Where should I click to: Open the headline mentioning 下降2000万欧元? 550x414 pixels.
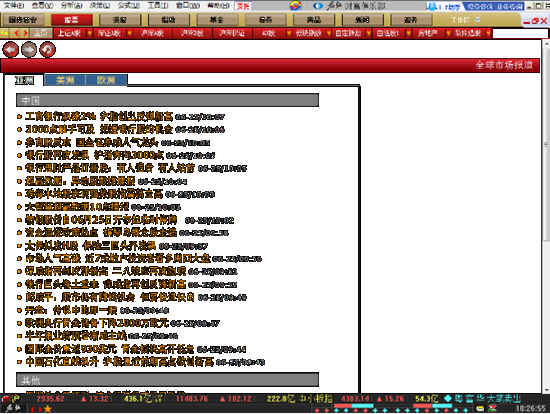[x=97, y=323]
